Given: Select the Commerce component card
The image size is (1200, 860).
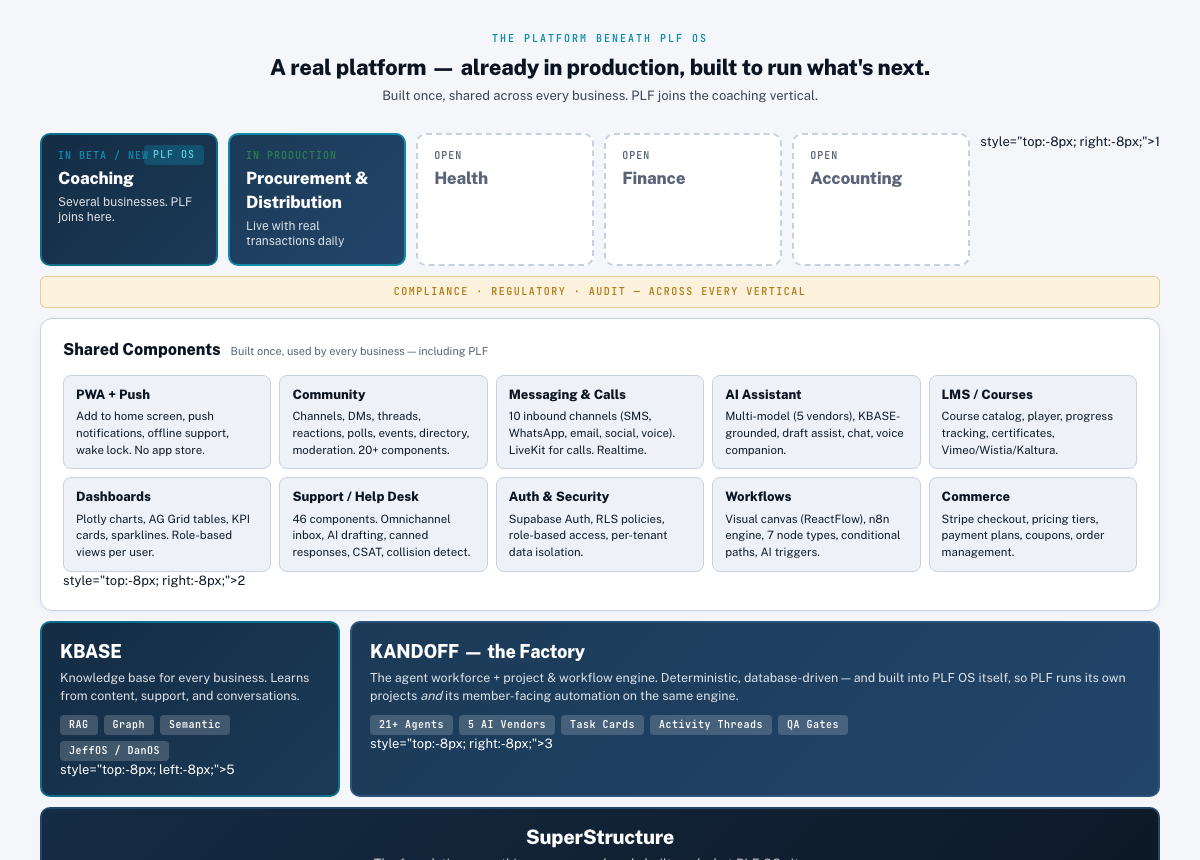Looking at the screenshot, I should [1033, 525].
